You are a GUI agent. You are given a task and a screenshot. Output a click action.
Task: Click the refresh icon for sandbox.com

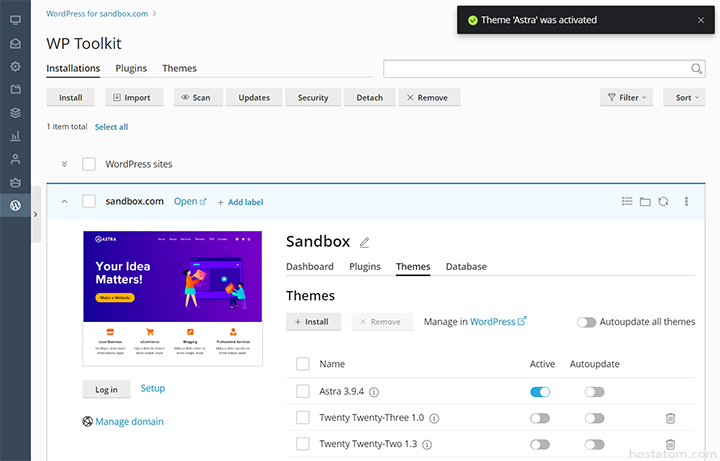pyautogui.click(x=663, y=201)
